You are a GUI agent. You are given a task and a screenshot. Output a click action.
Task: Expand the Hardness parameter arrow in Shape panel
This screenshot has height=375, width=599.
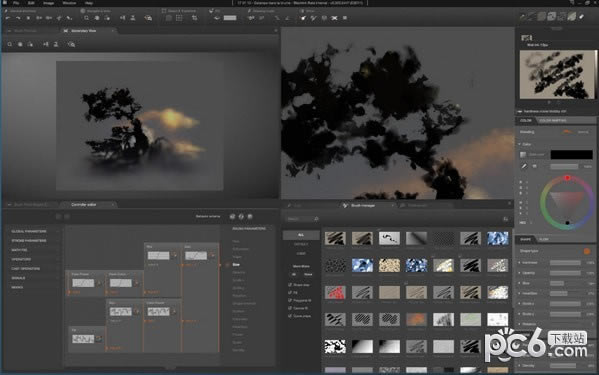[x=519, y=263]
